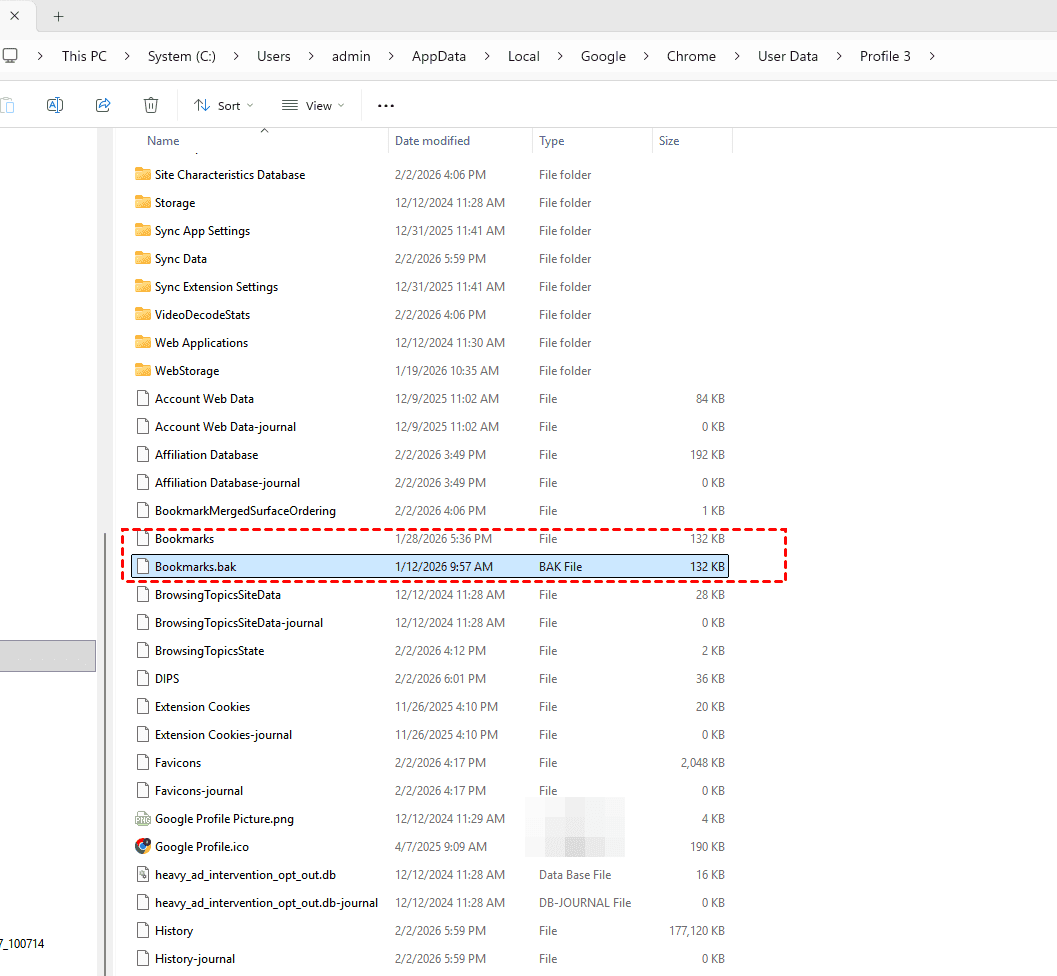Open a new tab with plus button
Image resolution: width=1057 pixels, height=976 pixels.
[x=58, y=16]
